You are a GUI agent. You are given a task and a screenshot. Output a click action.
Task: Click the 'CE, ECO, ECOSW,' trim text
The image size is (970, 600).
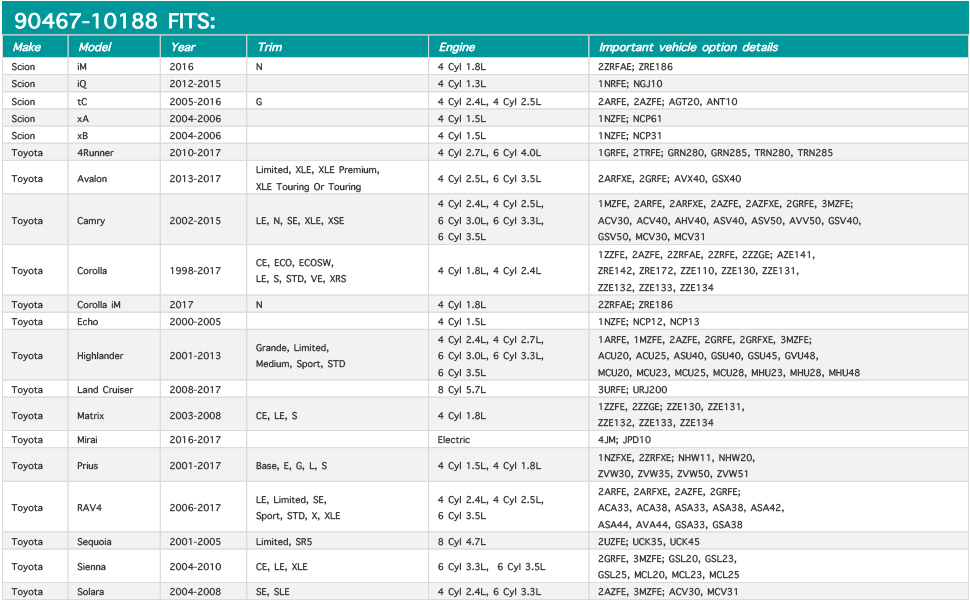[x=294, y=263]
